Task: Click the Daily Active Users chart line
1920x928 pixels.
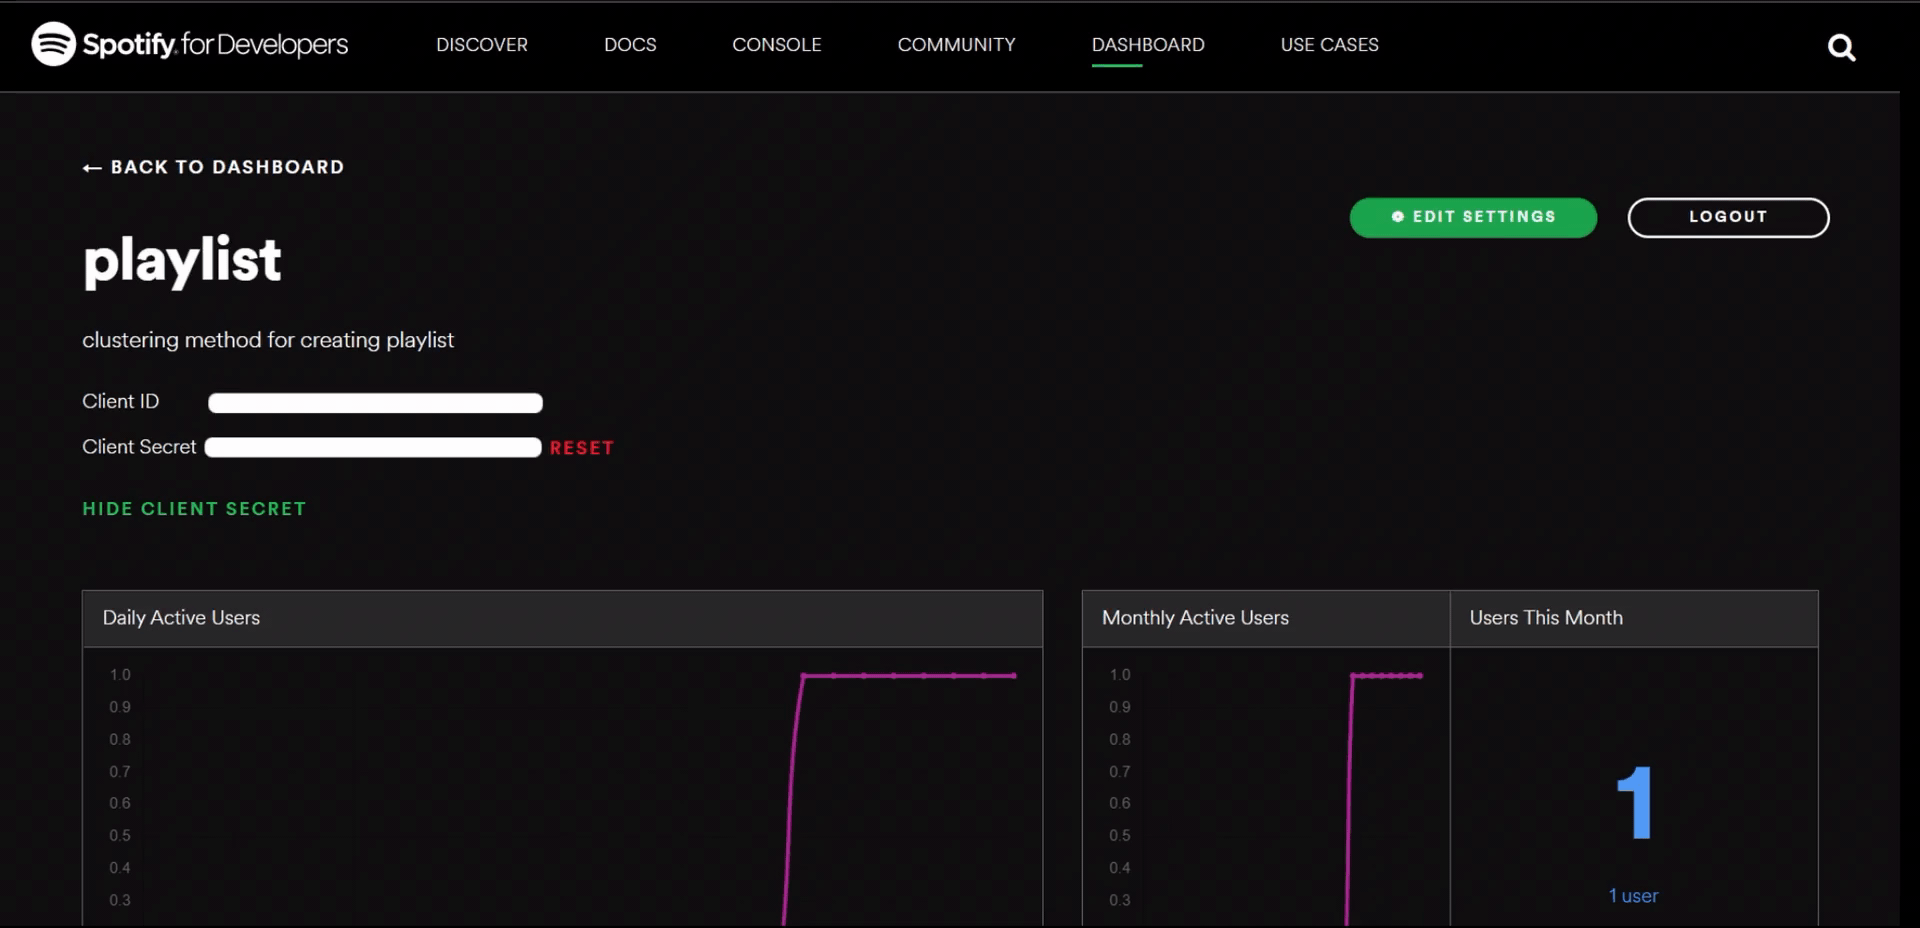Action: tap(900, 675)
